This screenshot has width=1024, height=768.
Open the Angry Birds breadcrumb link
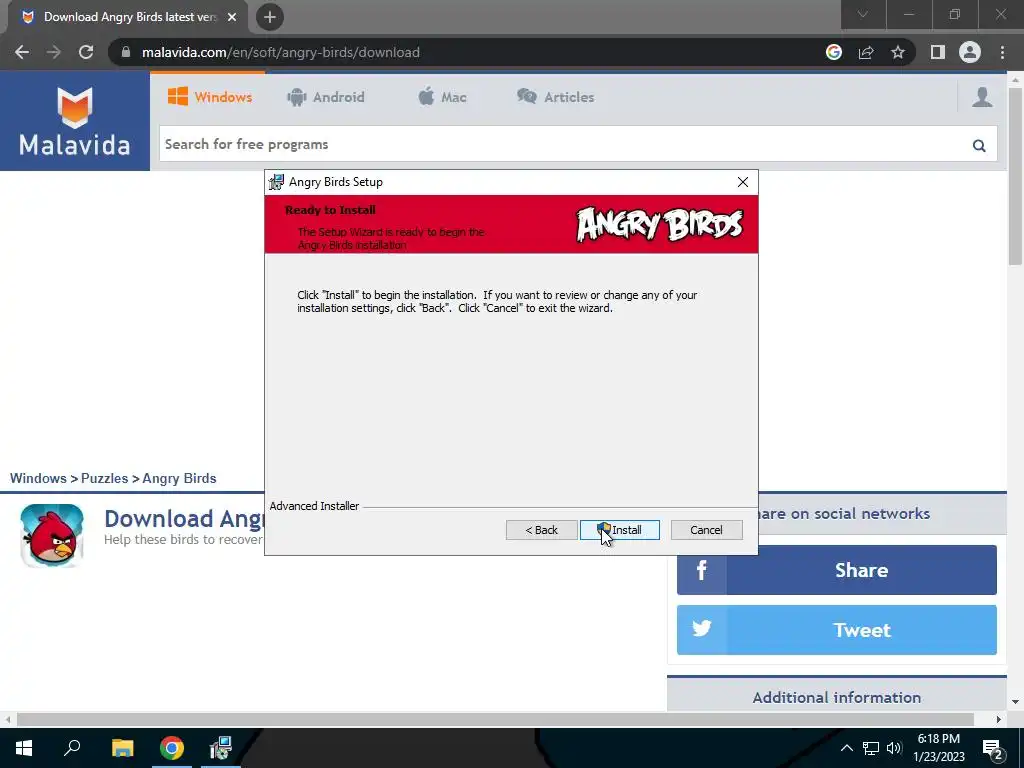pyautogui.click(x=179, y=478)
